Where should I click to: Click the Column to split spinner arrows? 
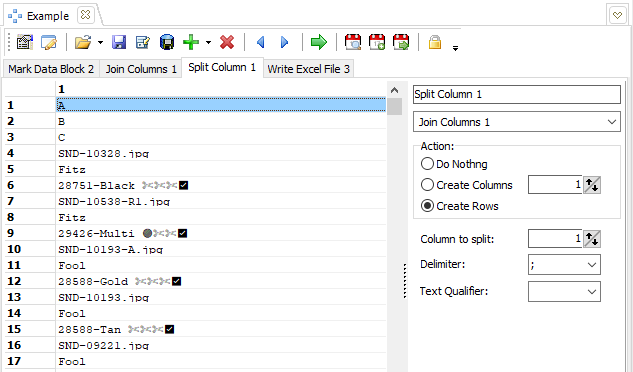(592, 239)
